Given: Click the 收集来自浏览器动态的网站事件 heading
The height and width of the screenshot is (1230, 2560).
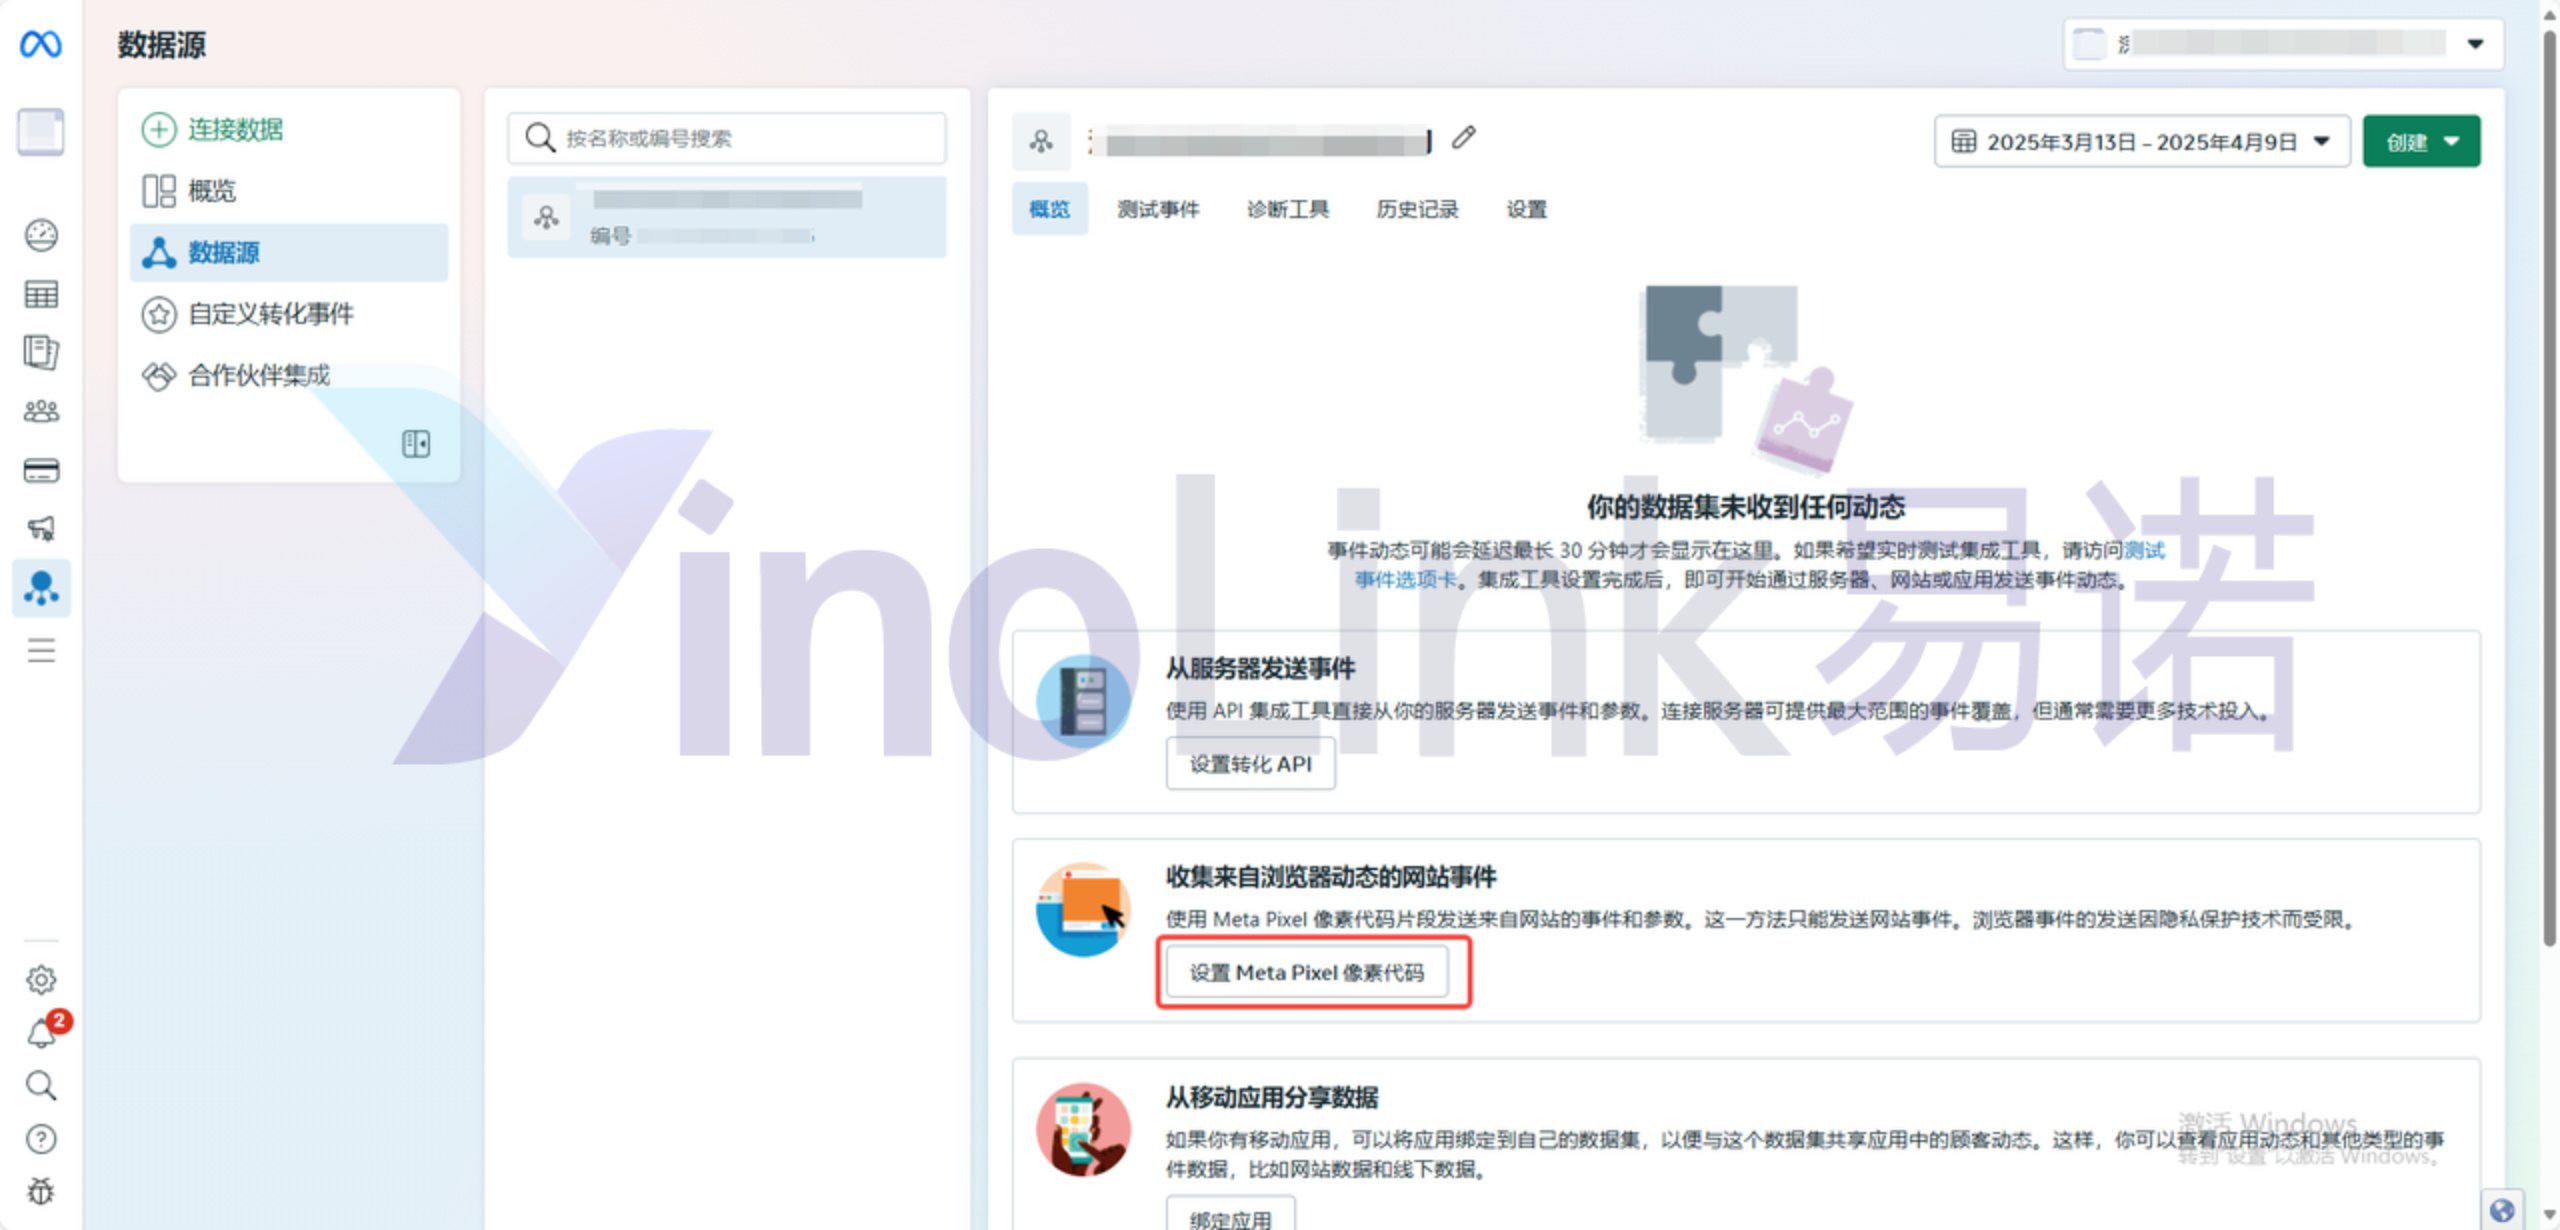Looking at the screenshot, I should [x=1331, y=877].
